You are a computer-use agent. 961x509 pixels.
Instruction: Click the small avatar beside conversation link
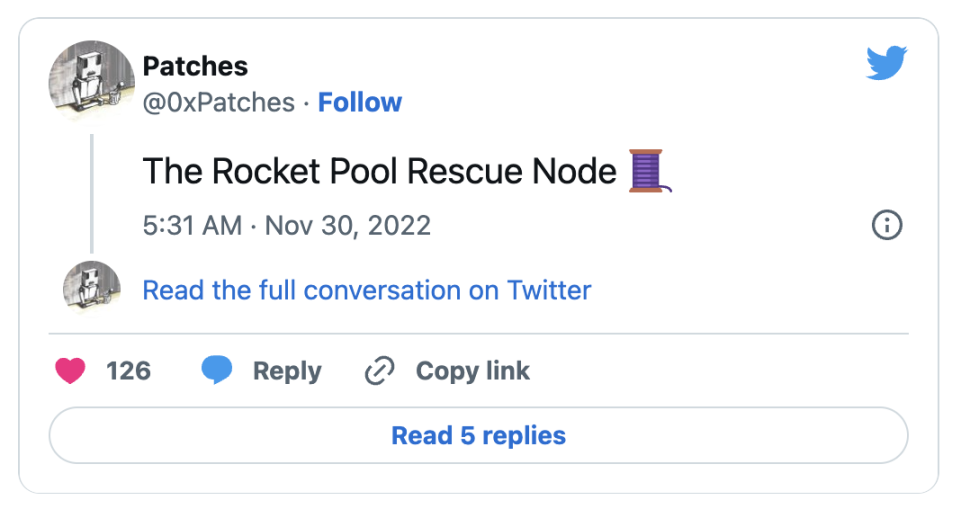tap(92, 289)
